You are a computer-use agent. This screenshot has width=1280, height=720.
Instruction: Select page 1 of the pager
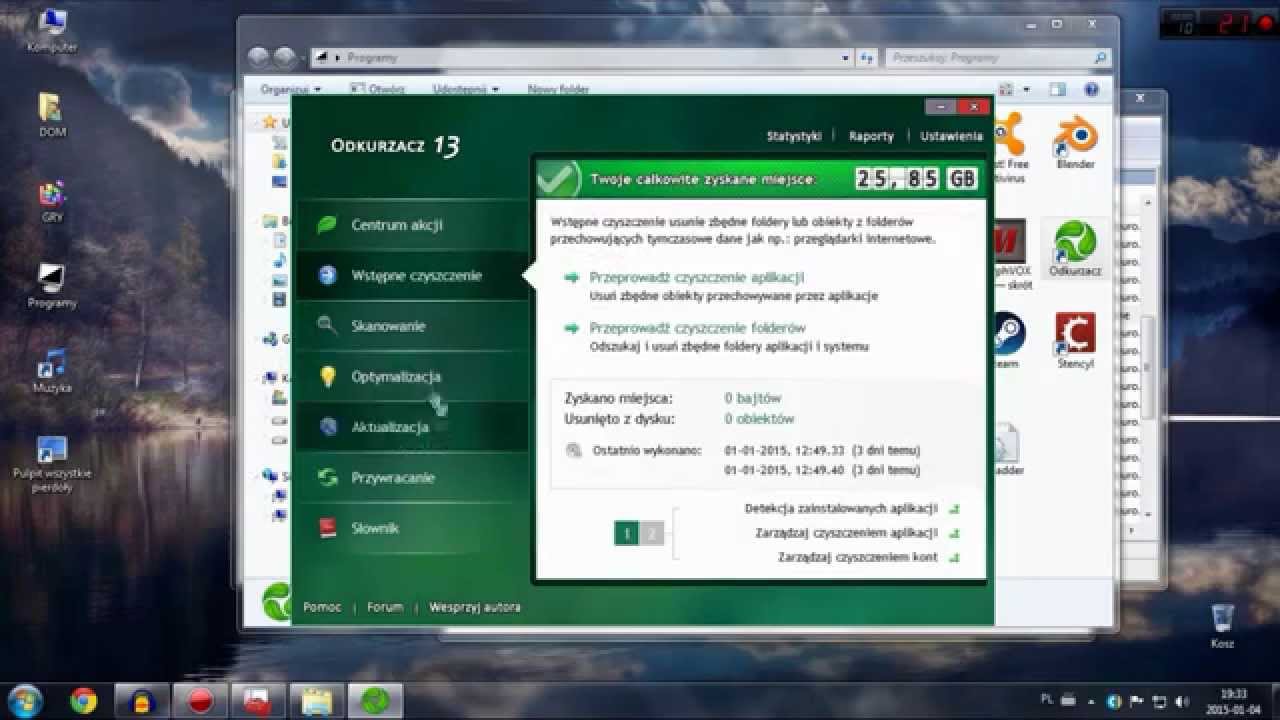pos(627,534)
